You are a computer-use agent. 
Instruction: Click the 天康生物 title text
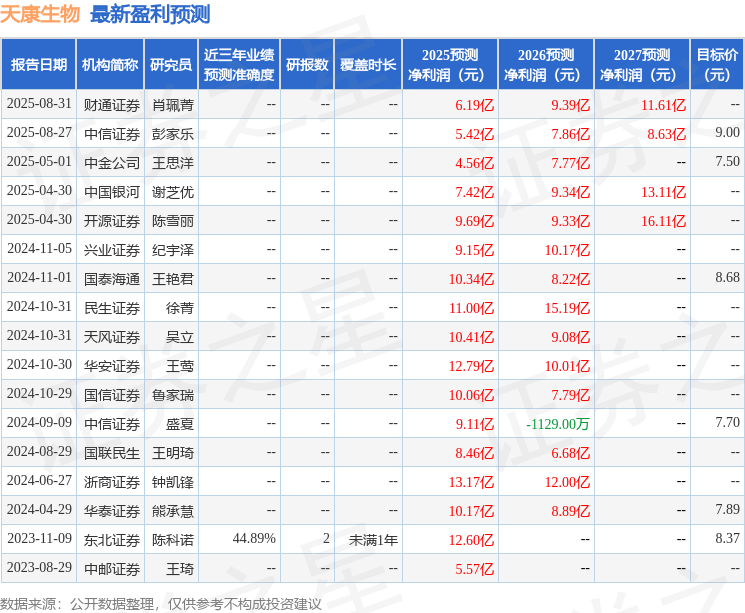pos(40,14)
